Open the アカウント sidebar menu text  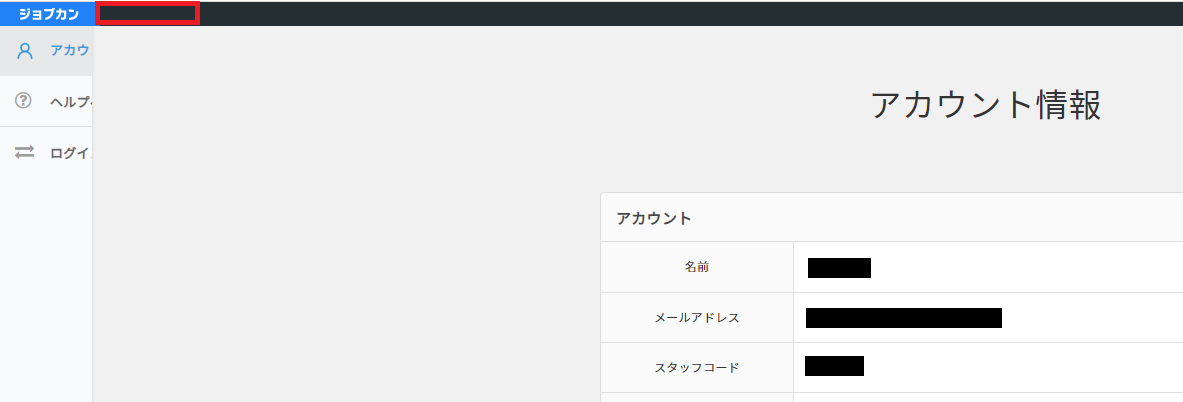[x=69, y=51]
